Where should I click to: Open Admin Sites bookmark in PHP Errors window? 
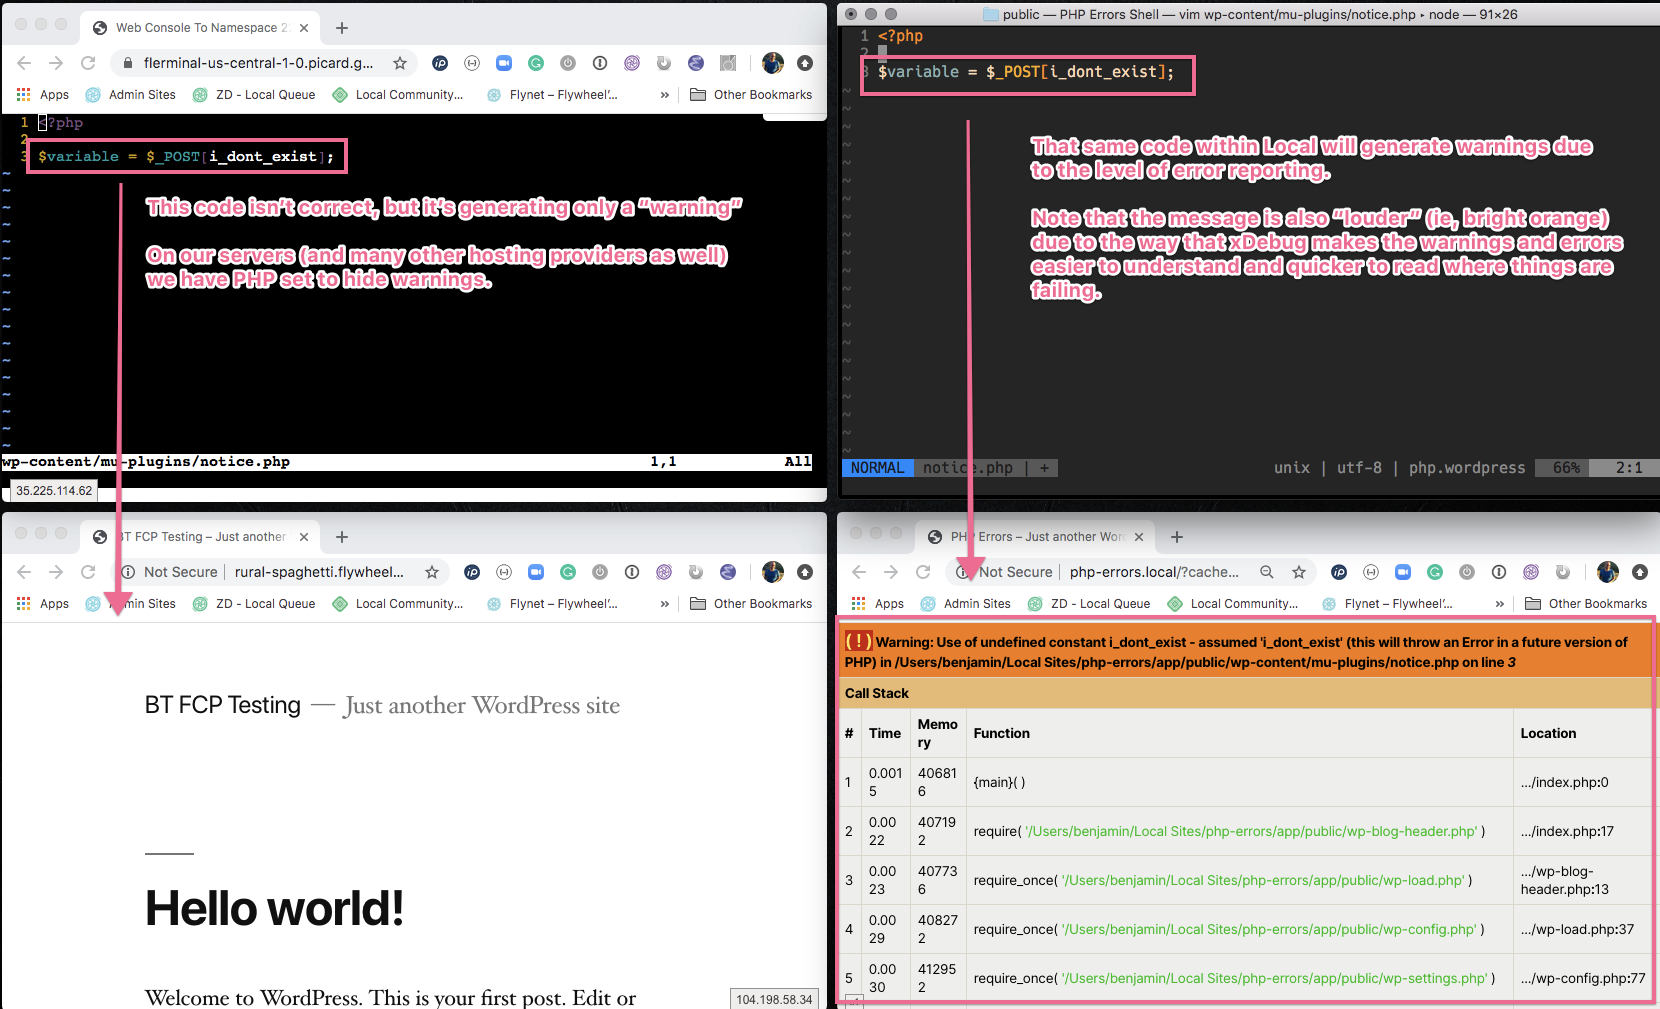pos(966,604)
